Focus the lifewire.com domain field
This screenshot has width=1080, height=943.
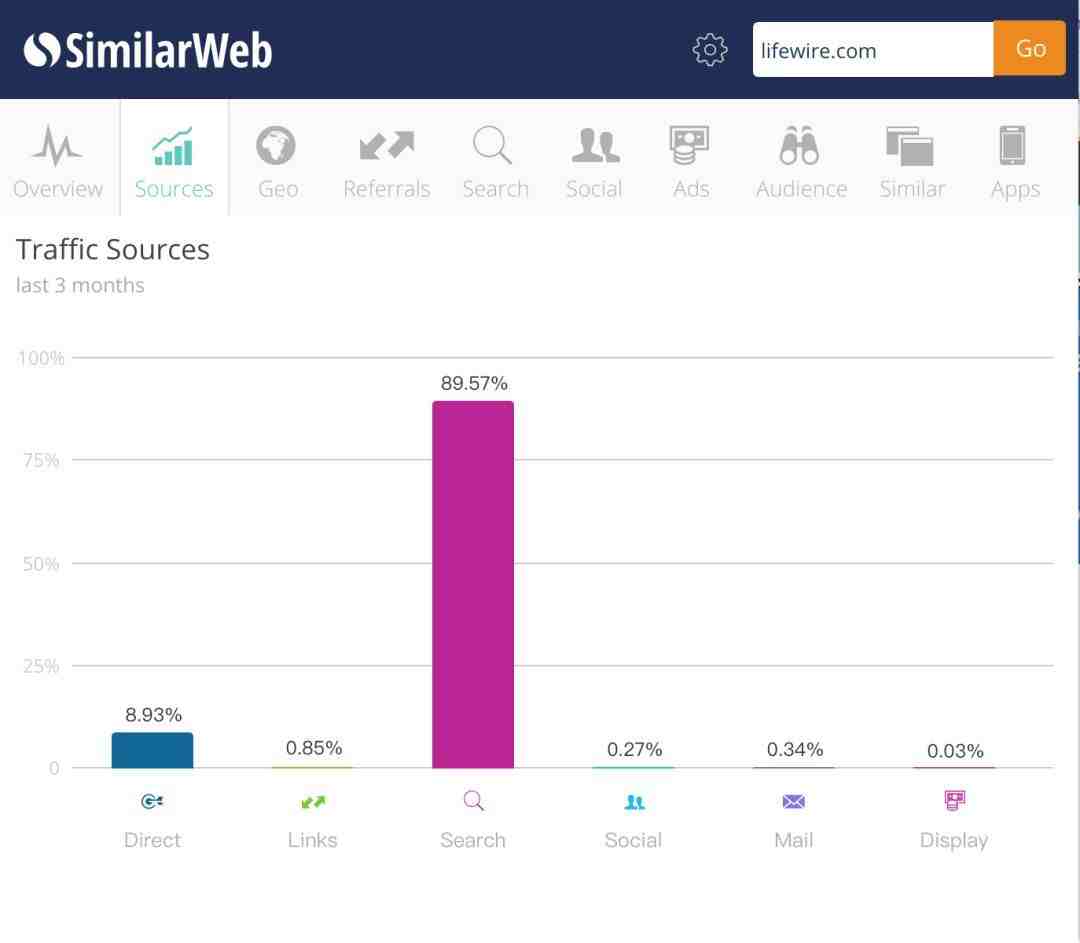click(x=873, y=50)
